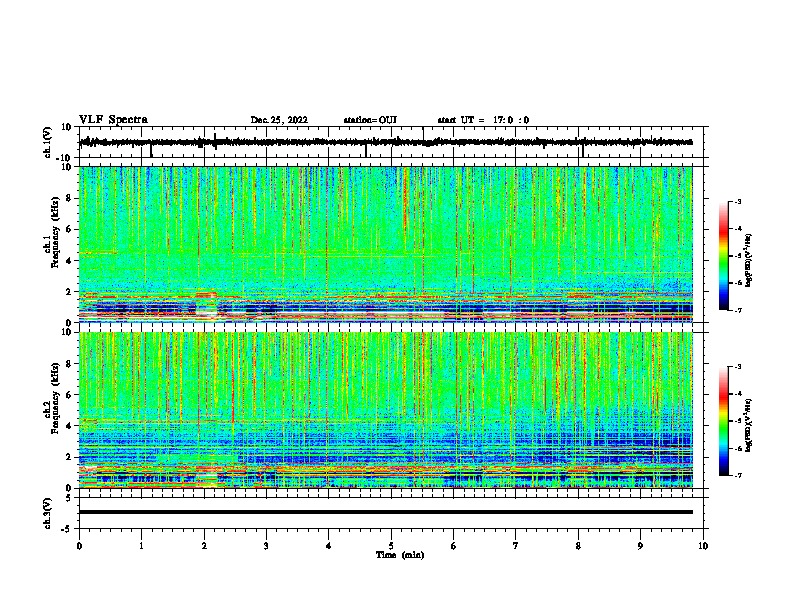The height and width of the screenshot is (612, 792).
Task: Click the ch.2 color scale bar
Action: [724, 421]
